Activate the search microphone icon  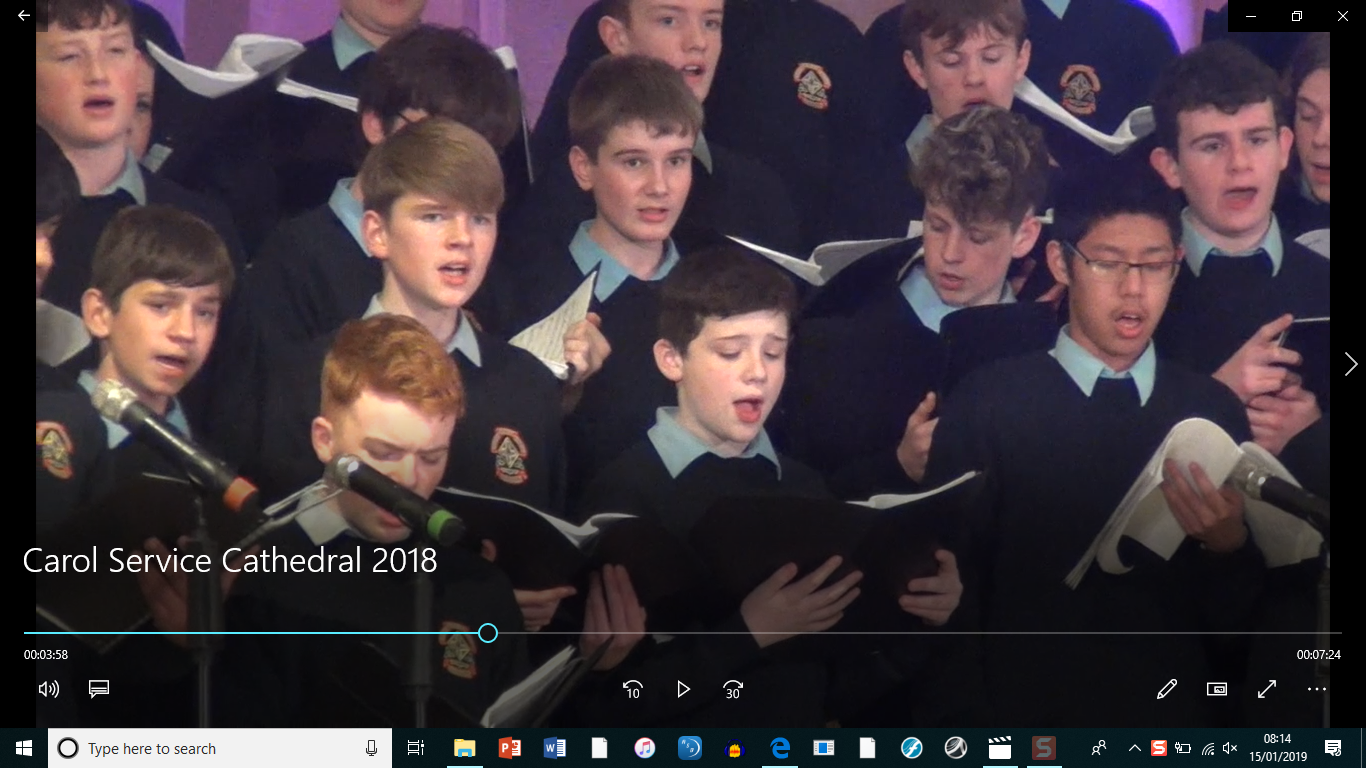[371, 748]
